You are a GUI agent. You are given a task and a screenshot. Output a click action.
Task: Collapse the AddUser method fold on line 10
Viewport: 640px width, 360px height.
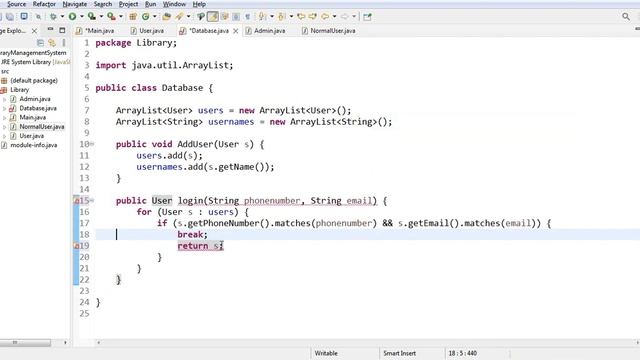coord(92,144)
